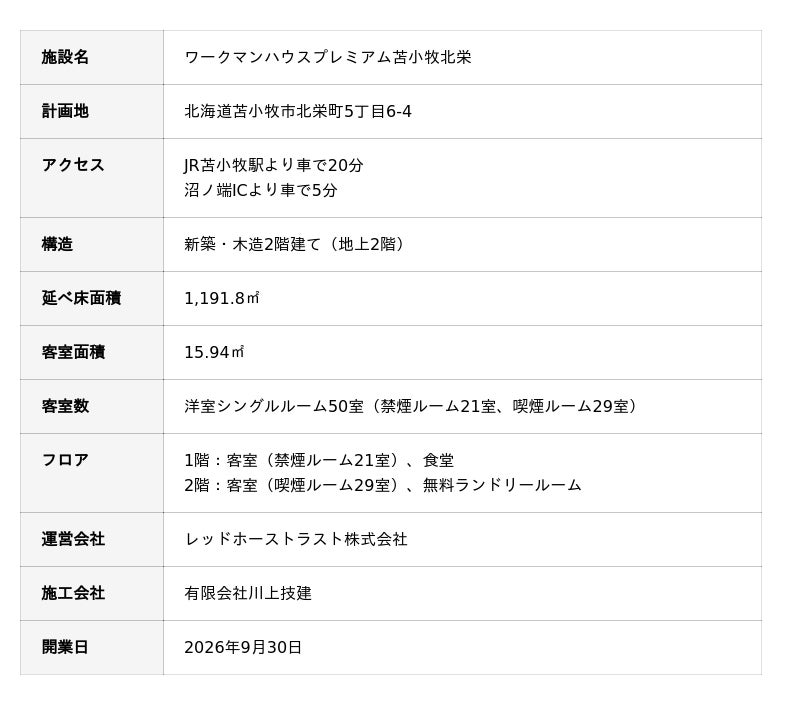800x705 pixels.
Task: Click the opening date 2026年9月30日
Action: click(x=242, y=647)
